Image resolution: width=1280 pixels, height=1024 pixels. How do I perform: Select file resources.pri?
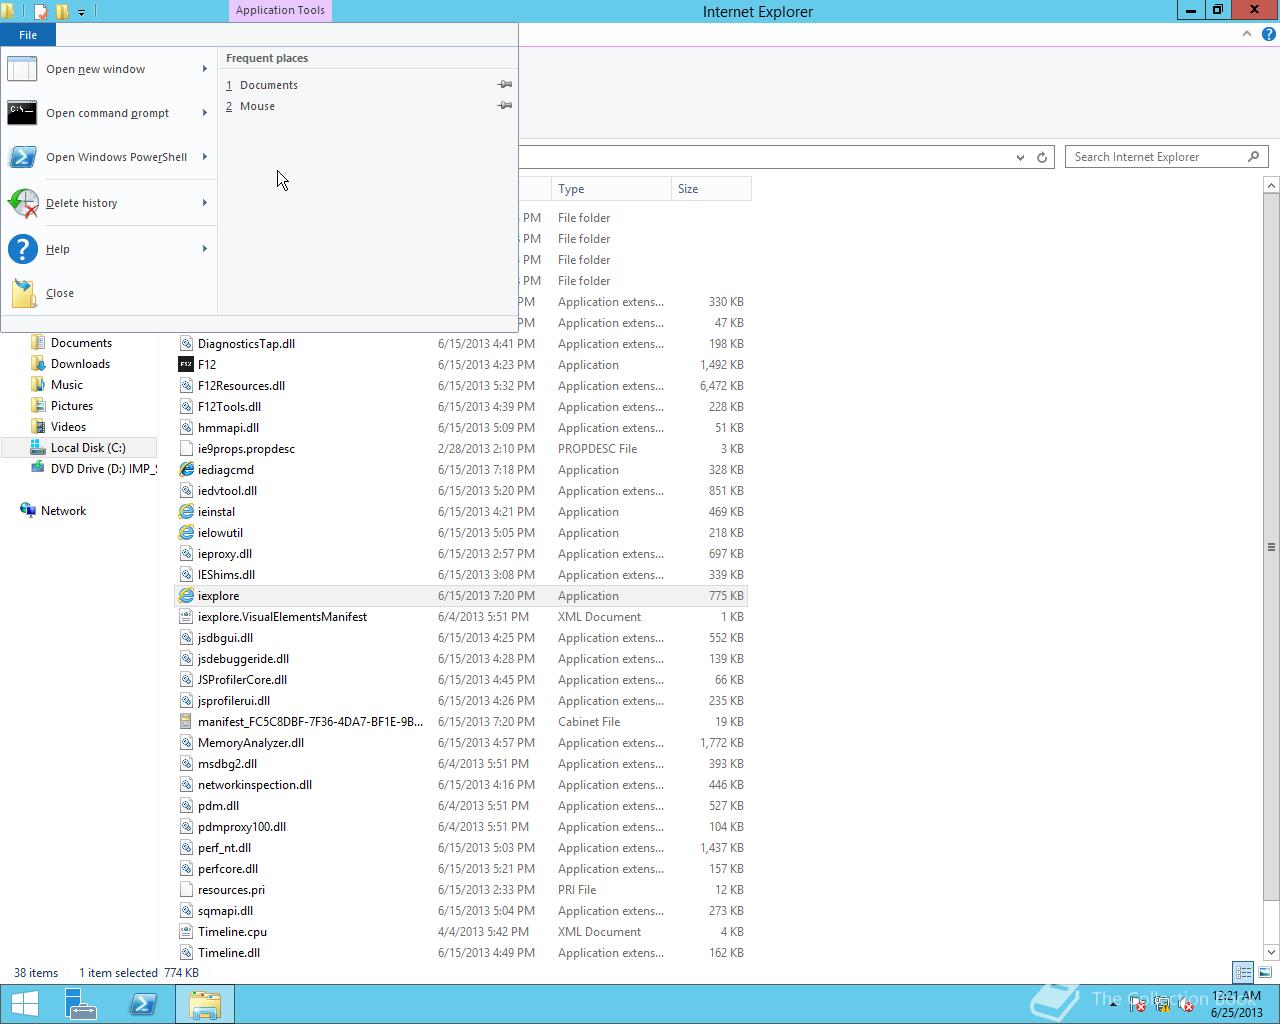[x=231, y=890]
